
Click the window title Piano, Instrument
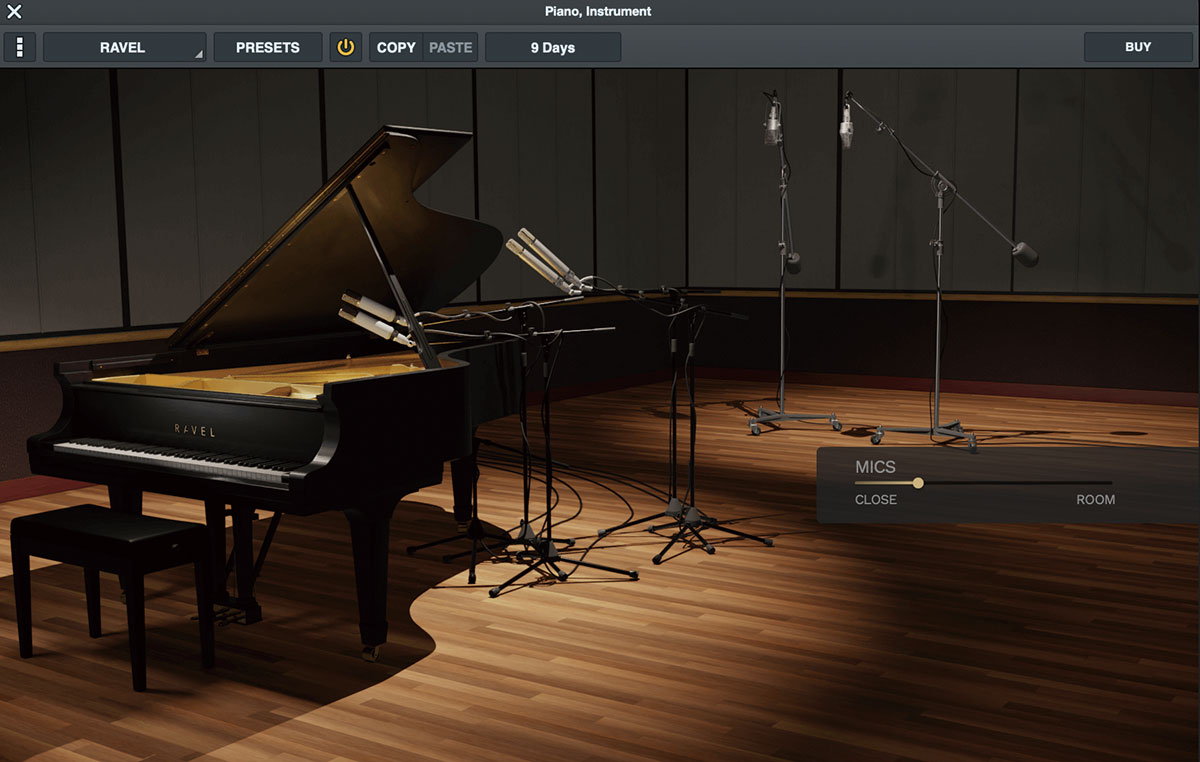[599, 12]
